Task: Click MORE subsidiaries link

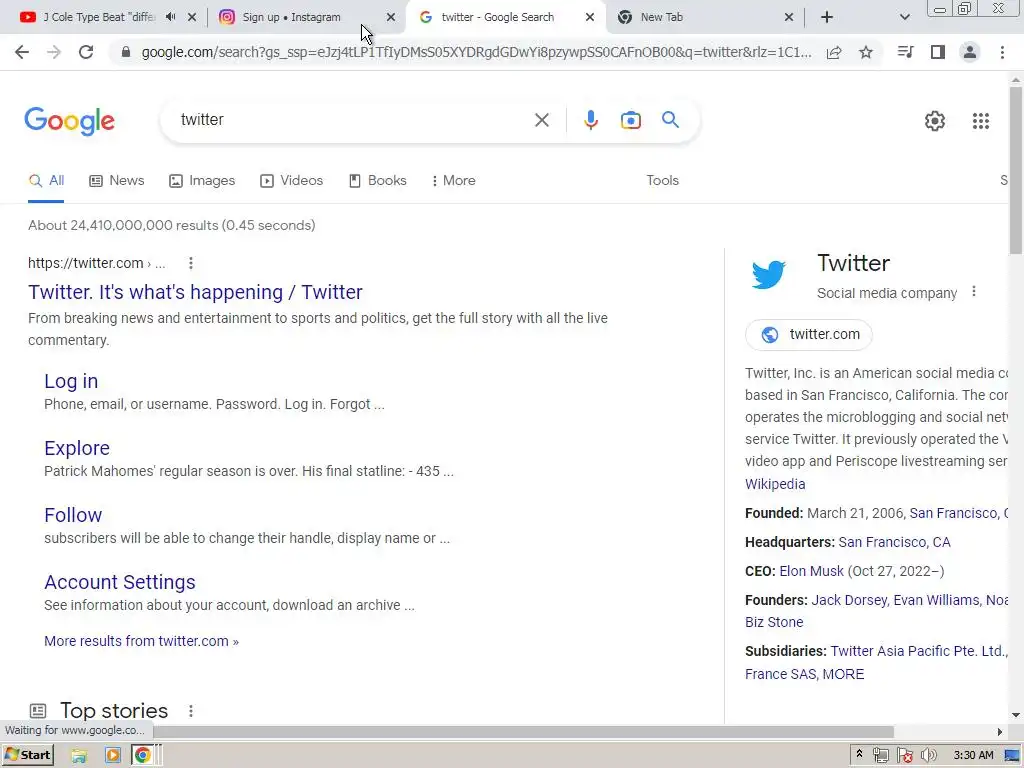Action: pos(843,674)
